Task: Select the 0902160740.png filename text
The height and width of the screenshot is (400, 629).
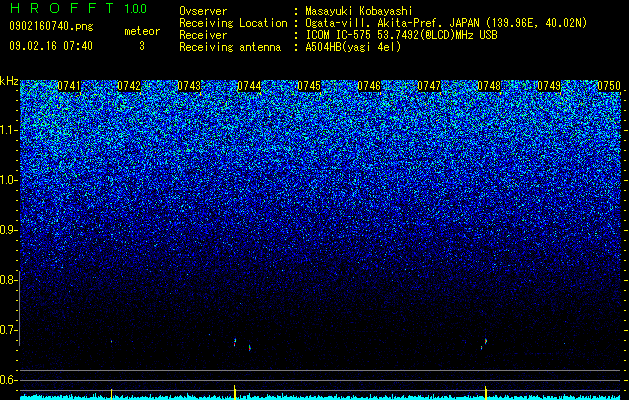Action: click(51, 26)
